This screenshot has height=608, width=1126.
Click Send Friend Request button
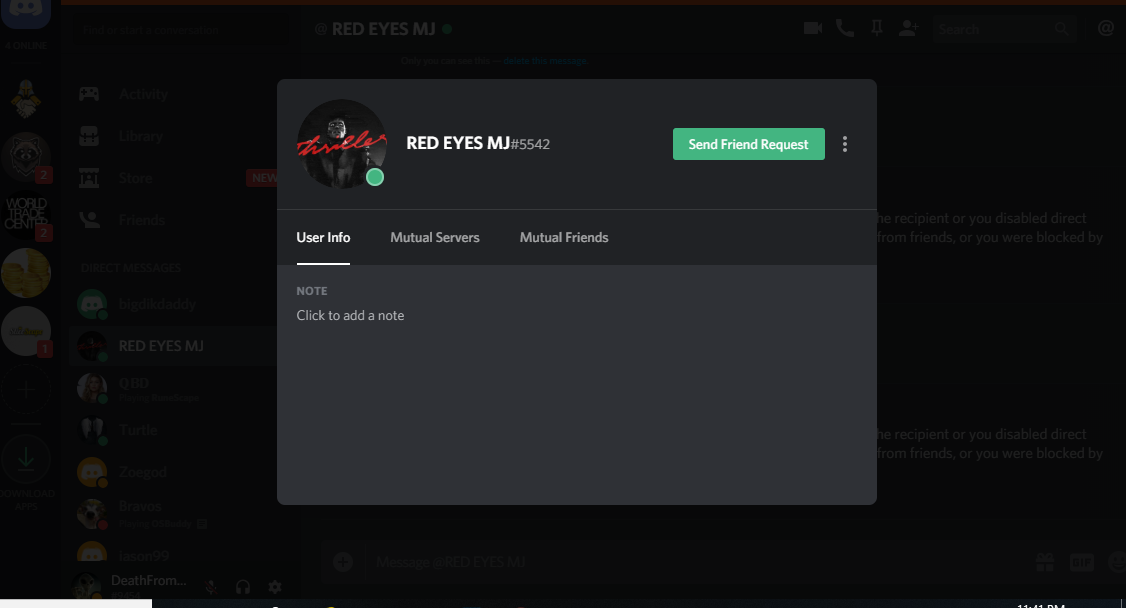[x=748, y=144]
